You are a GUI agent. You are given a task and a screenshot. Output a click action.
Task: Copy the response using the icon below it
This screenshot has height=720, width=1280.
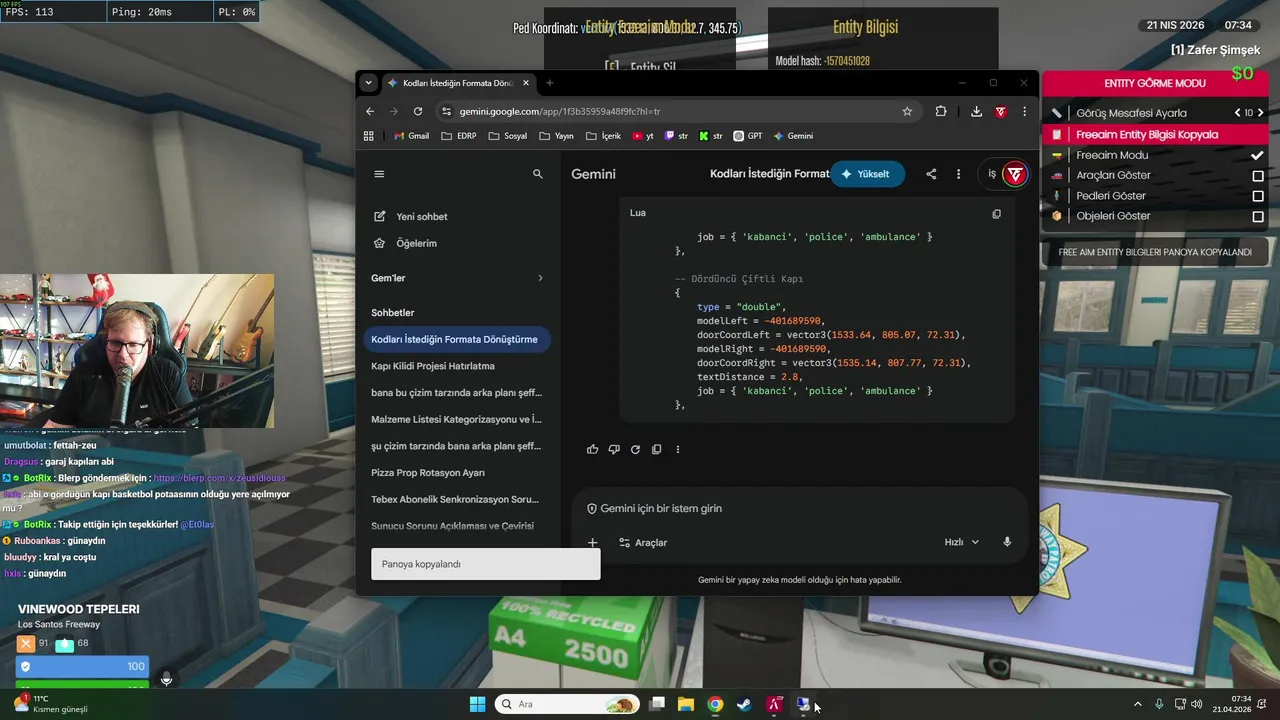[x=656, y=449]
